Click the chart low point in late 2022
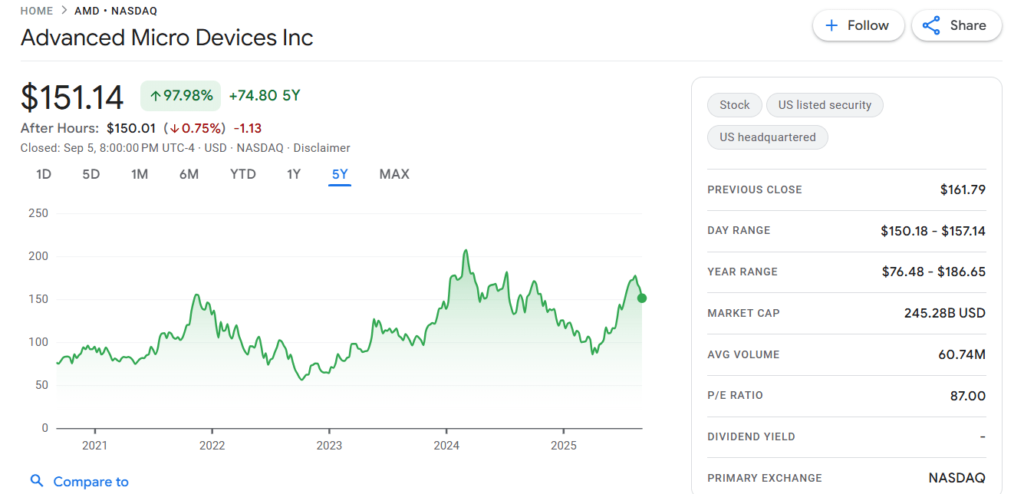 pos(301,379)
